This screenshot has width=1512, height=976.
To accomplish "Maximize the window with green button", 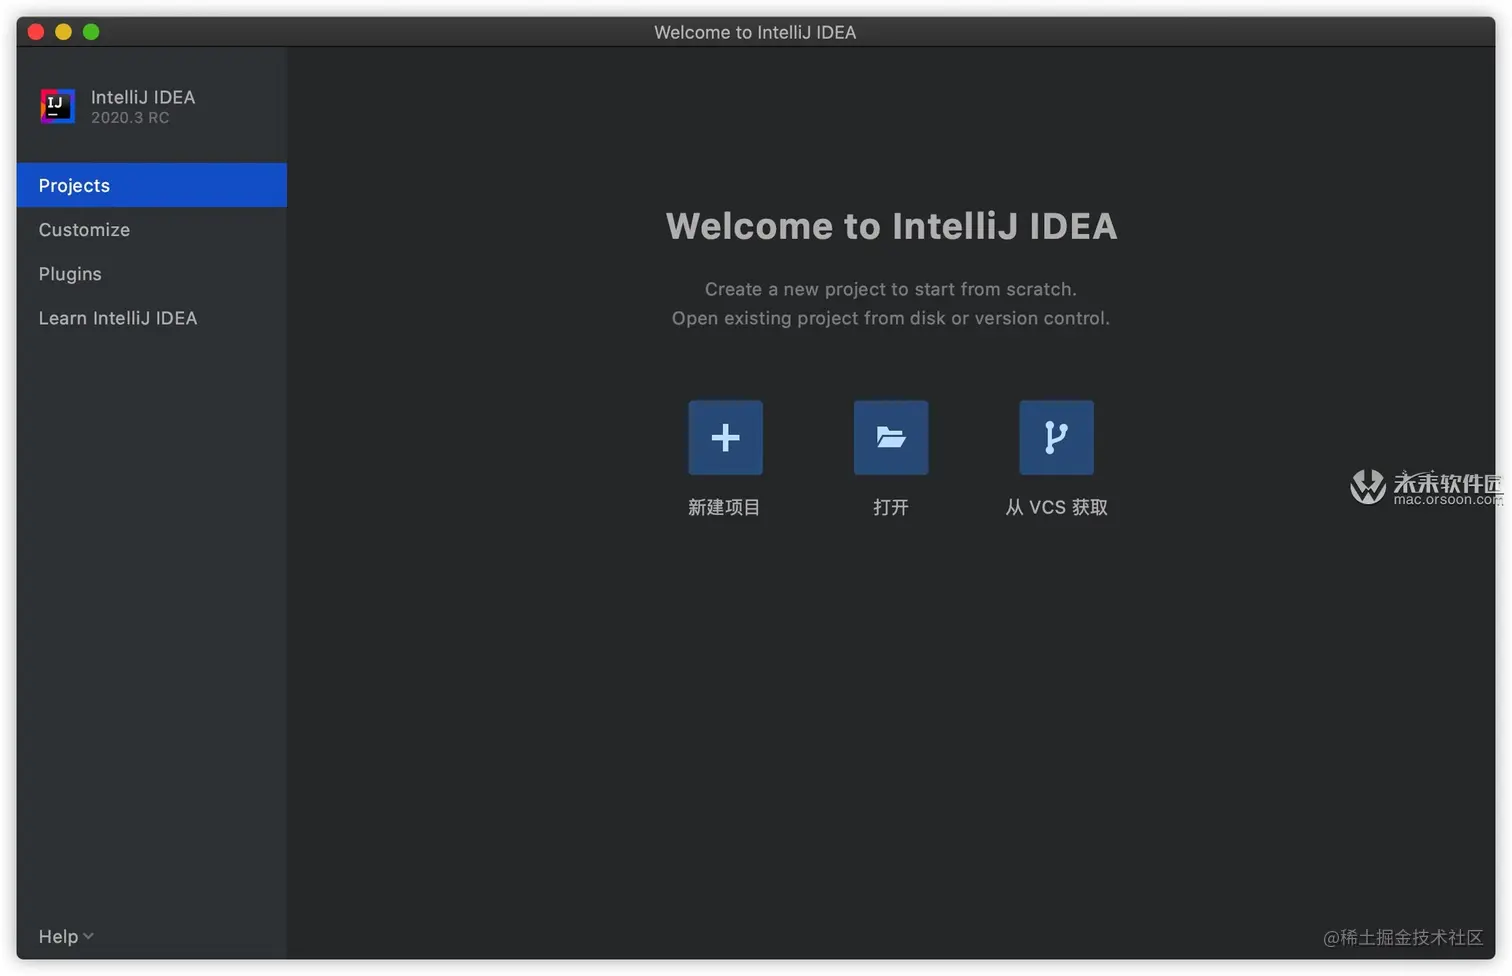I will 91,32.
